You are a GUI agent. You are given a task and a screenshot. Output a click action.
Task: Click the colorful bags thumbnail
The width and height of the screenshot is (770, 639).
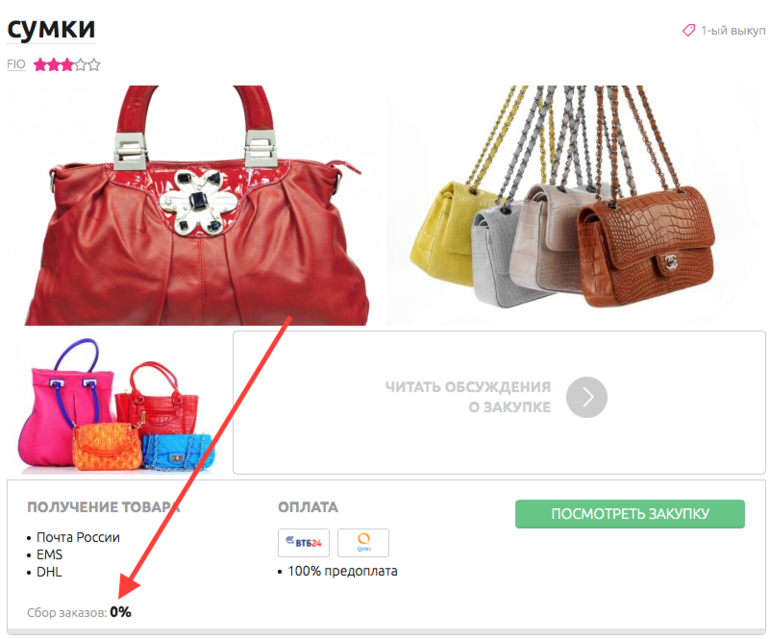(x=117, y=405)
